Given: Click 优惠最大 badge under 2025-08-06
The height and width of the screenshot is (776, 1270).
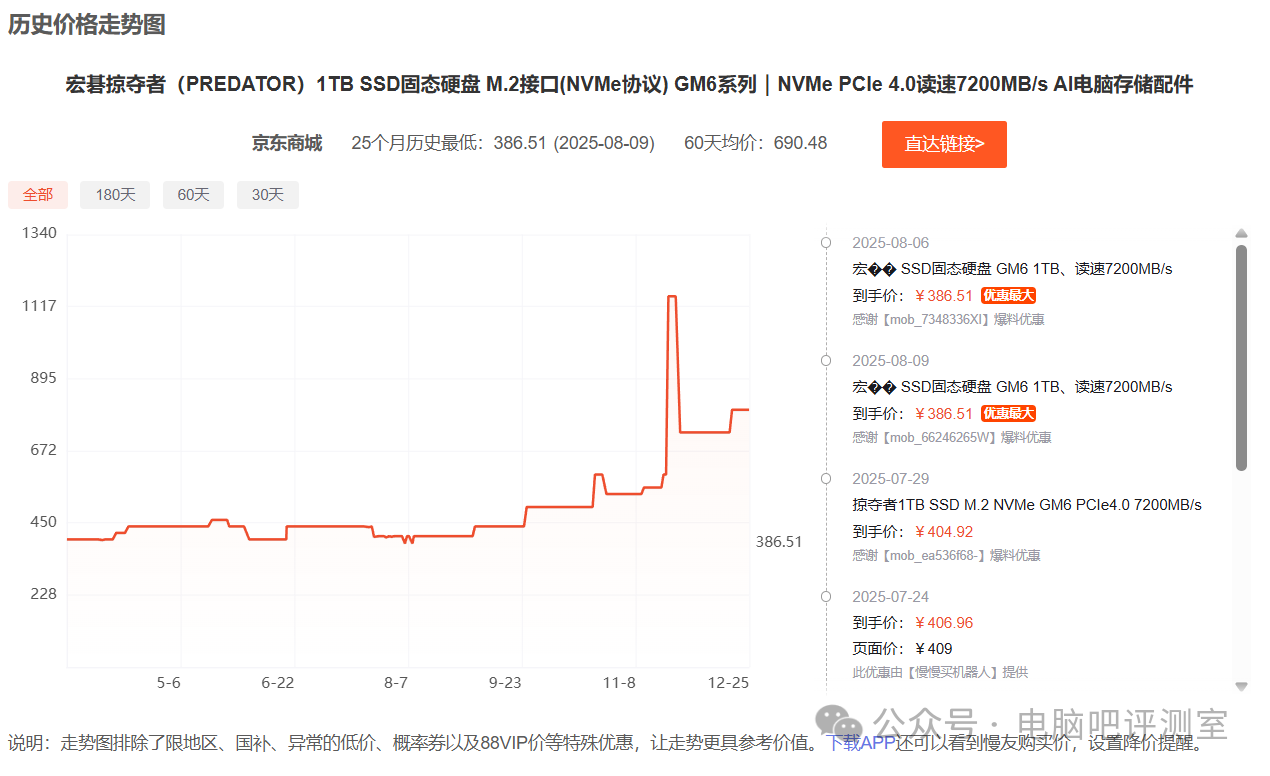Looking at the screenshot, I should click(x=1008, y=296).
